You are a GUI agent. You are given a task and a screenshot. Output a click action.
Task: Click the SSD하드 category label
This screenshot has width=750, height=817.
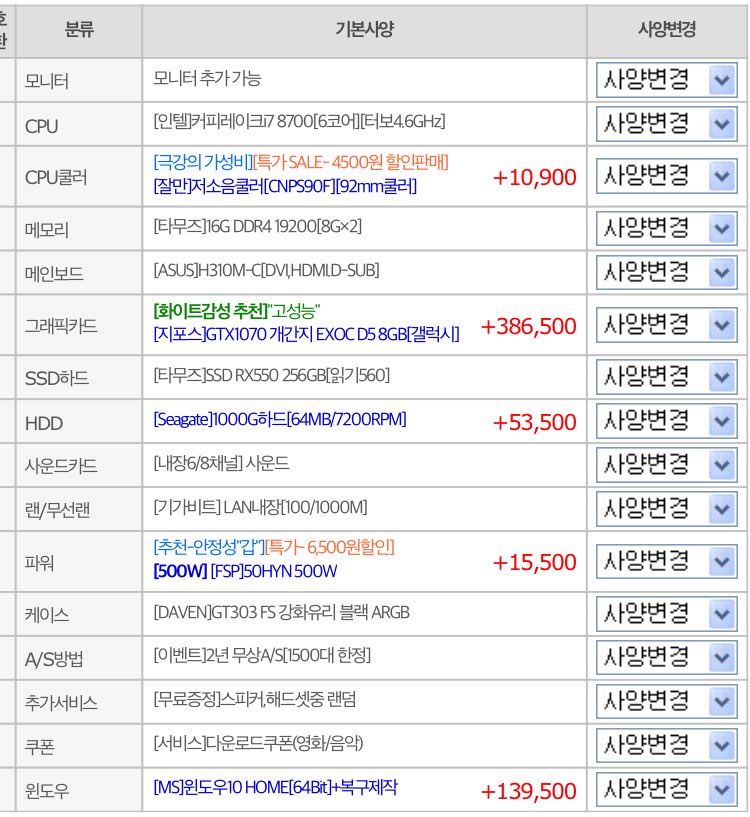[x=57, y=378]
